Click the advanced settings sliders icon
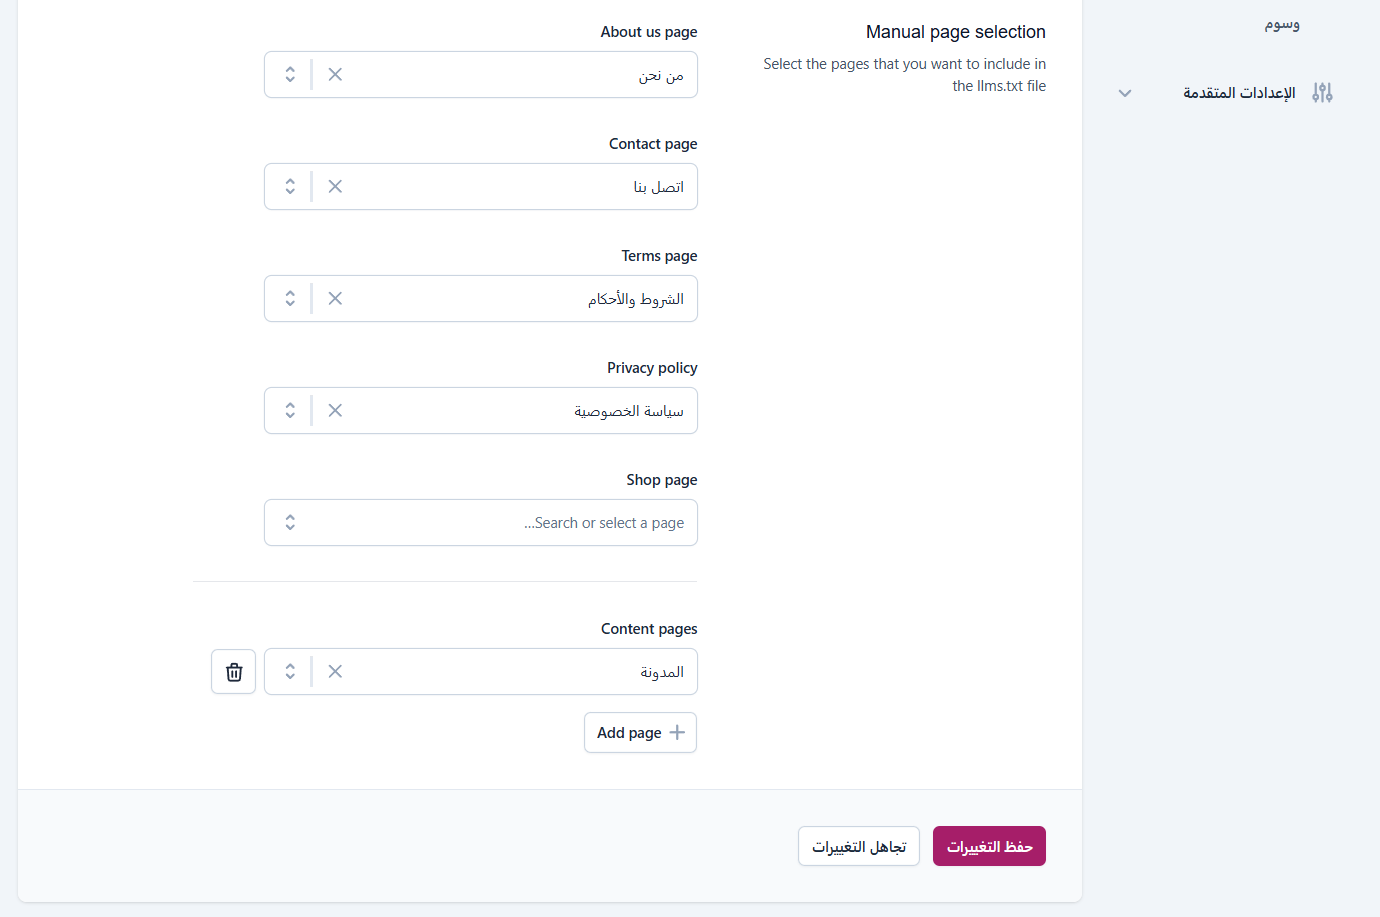 (x=1322, y=93)
